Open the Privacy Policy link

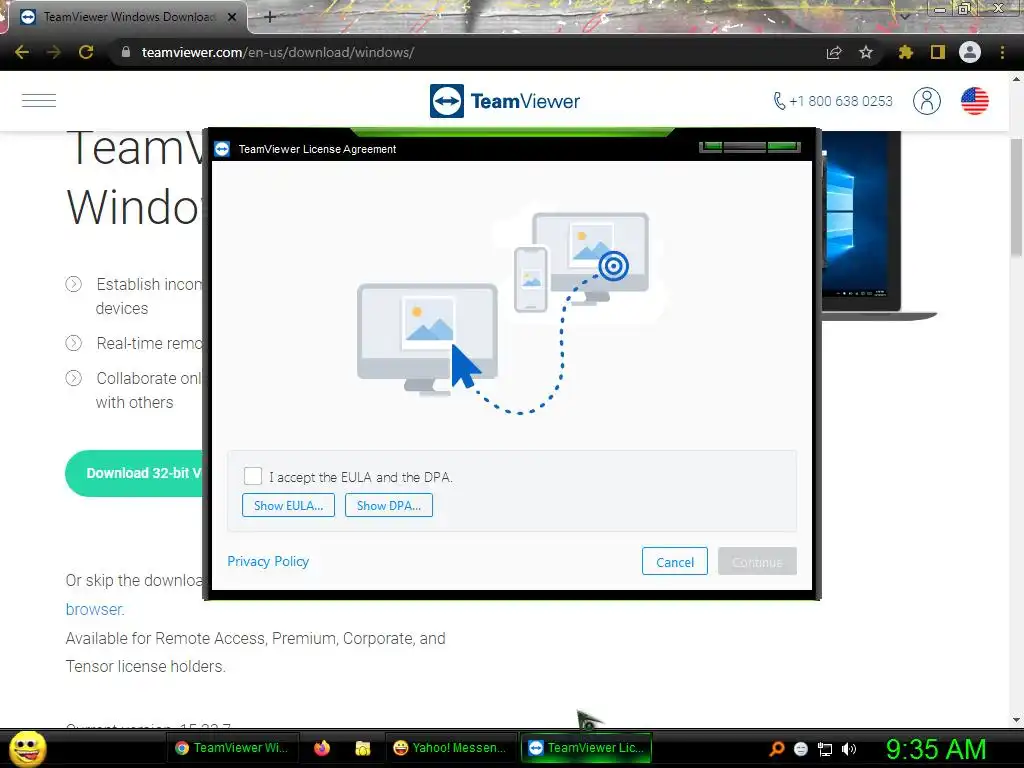(x=268, y=562)
